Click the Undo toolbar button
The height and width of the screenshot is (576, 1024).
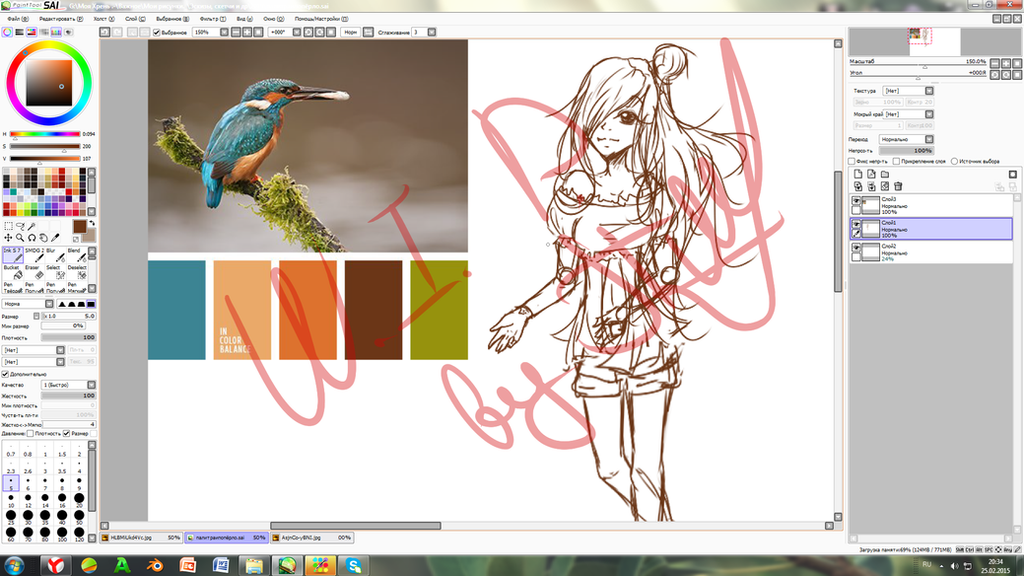point(104,32)
